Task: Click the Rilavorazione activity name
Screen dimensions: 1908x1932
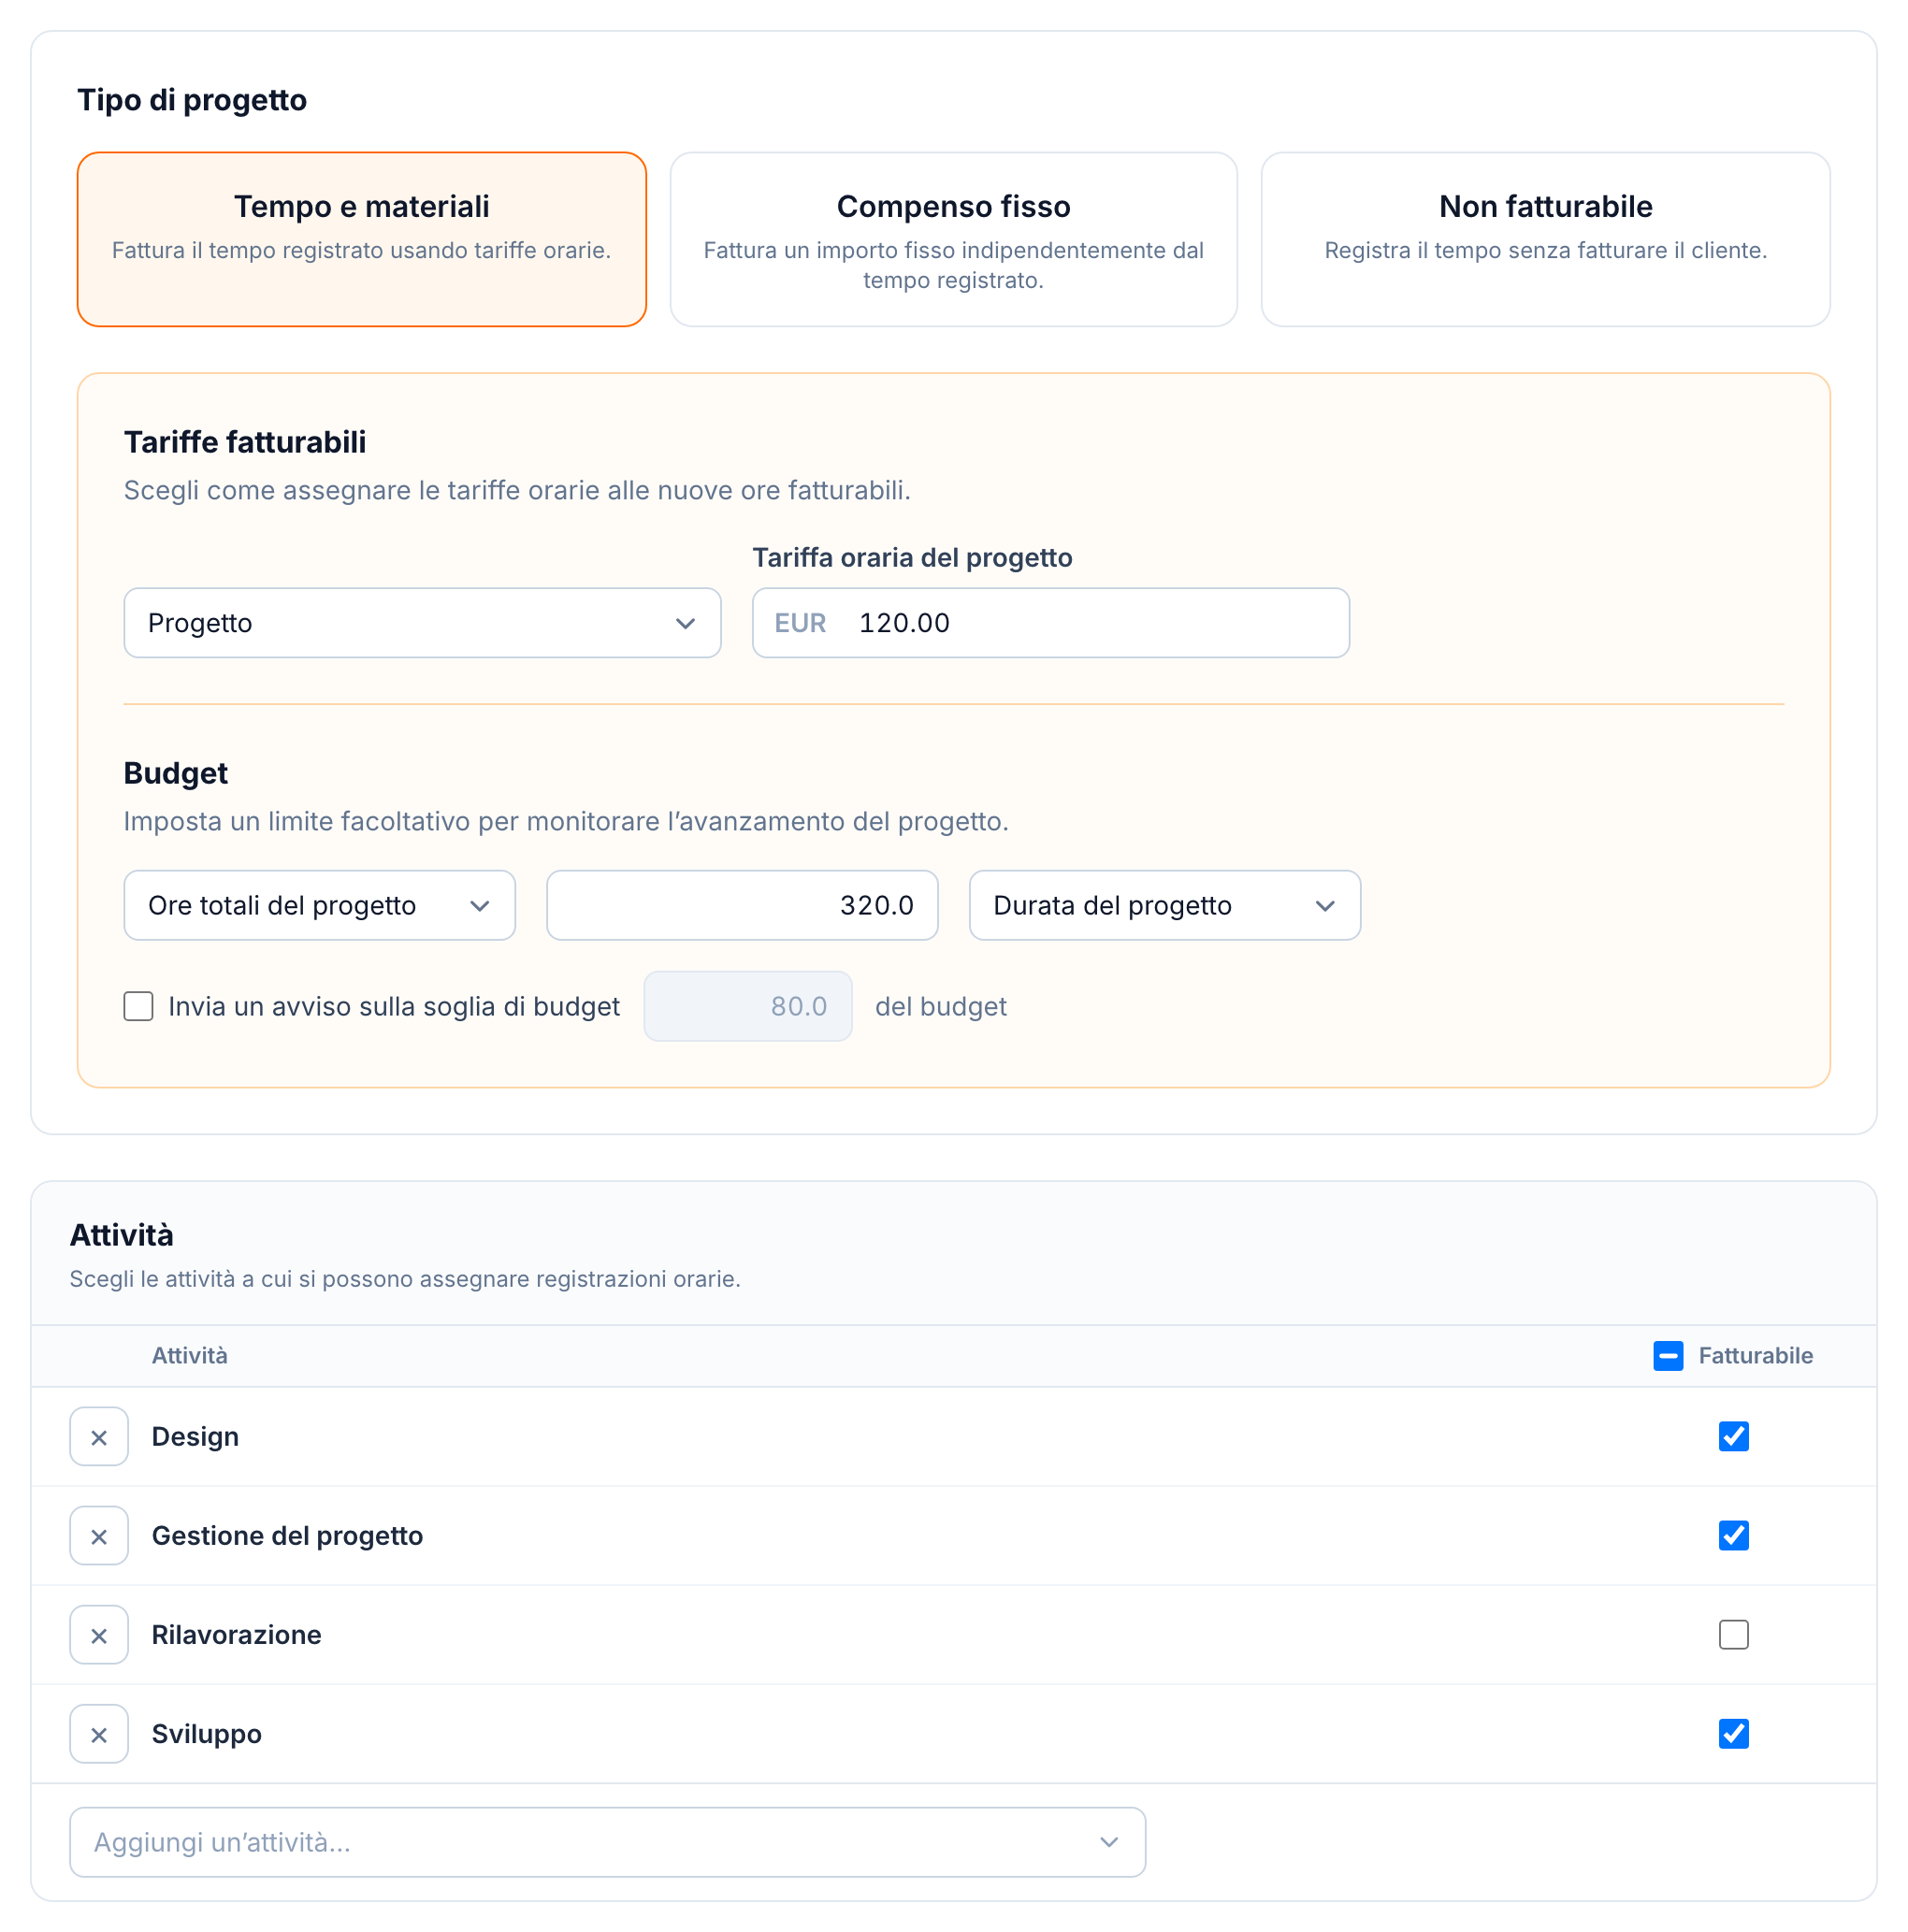Action: [236, 1635]
